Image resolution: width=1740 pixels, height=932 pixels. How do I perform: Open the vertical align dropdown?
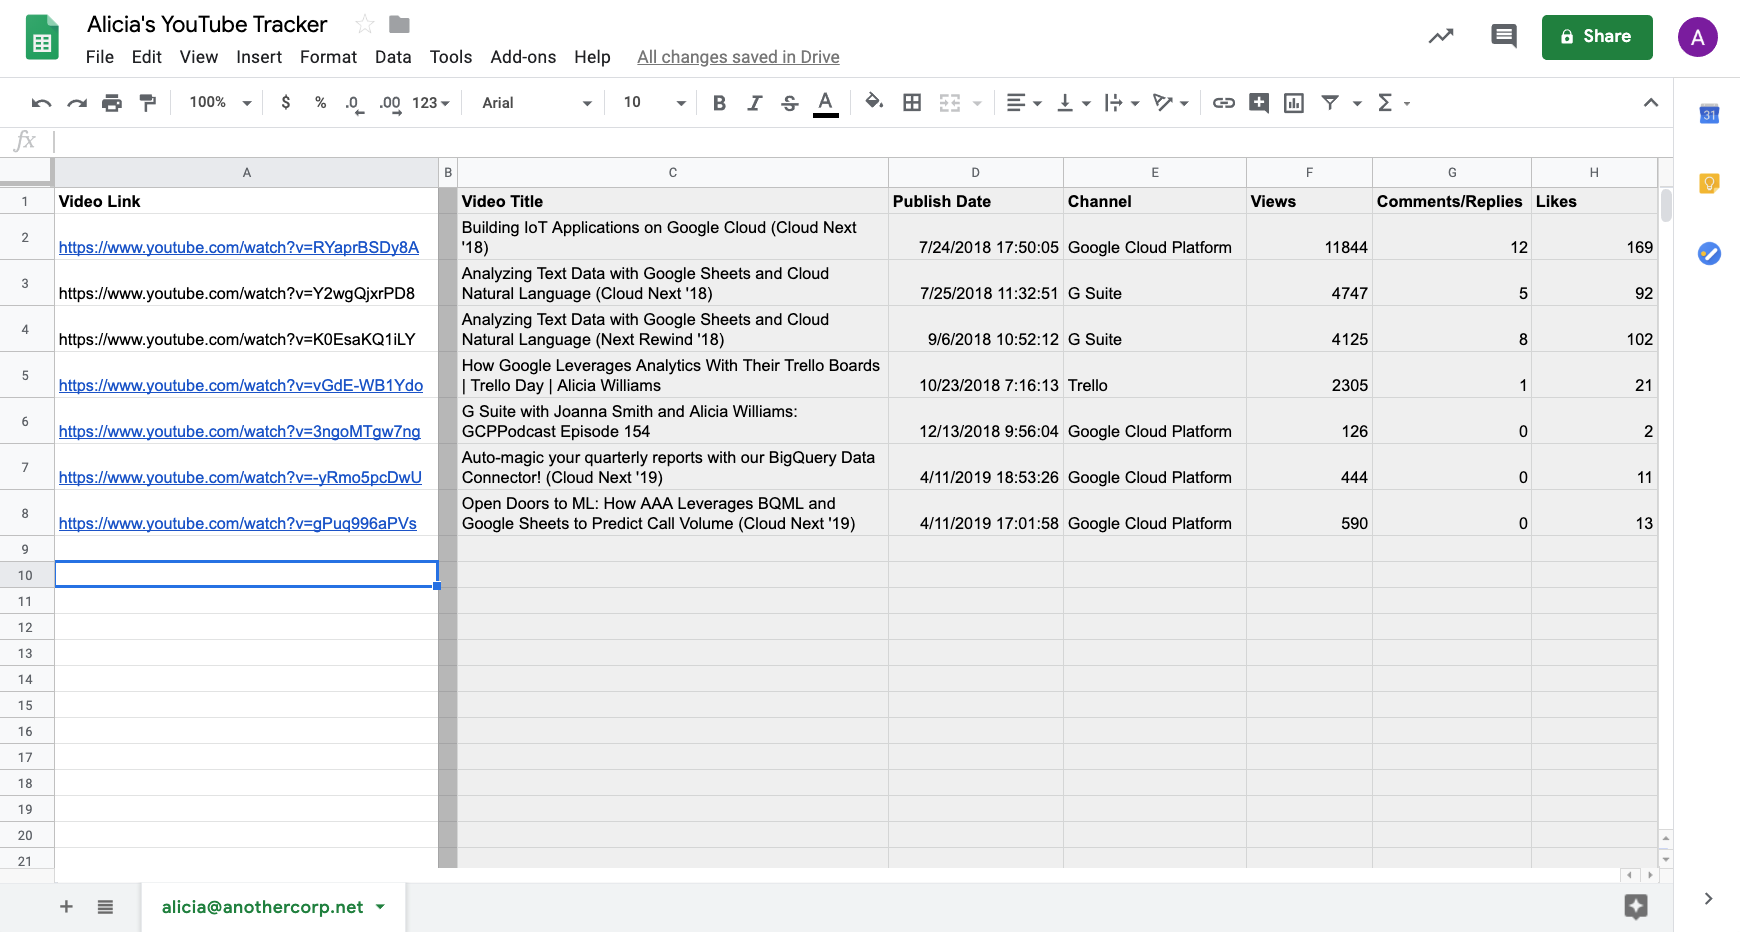pyautogui.click(x=1073, y=103)
